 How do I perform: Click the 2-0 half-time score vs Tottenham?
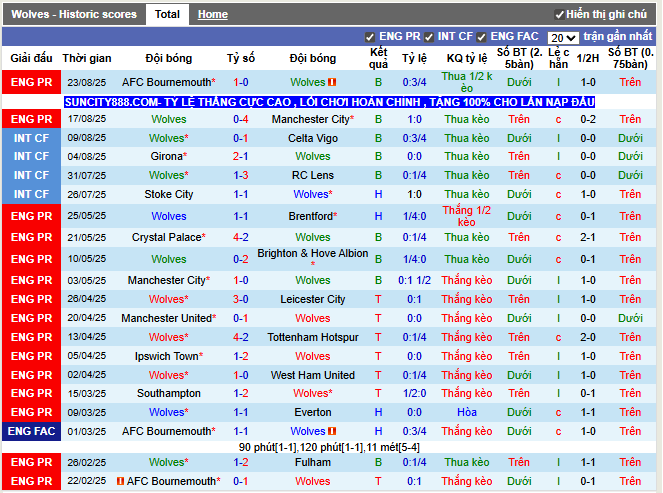click(588, 337)
